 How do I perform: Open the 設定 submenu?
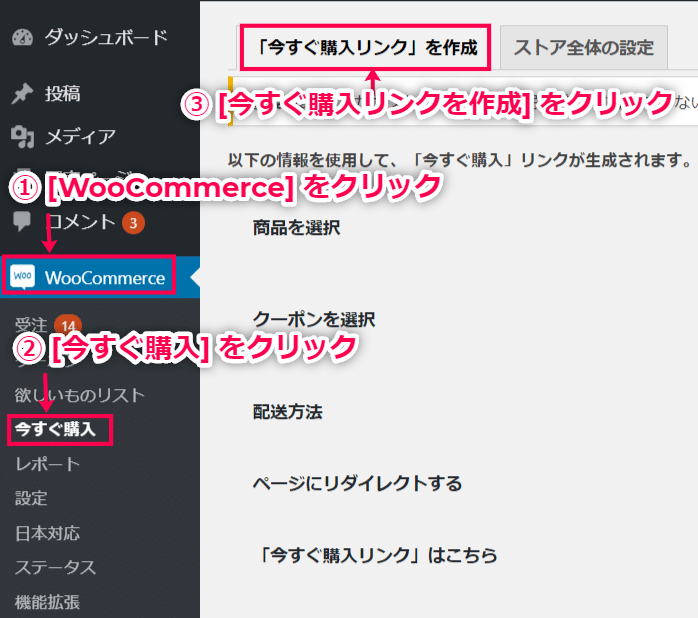[31, 498]
